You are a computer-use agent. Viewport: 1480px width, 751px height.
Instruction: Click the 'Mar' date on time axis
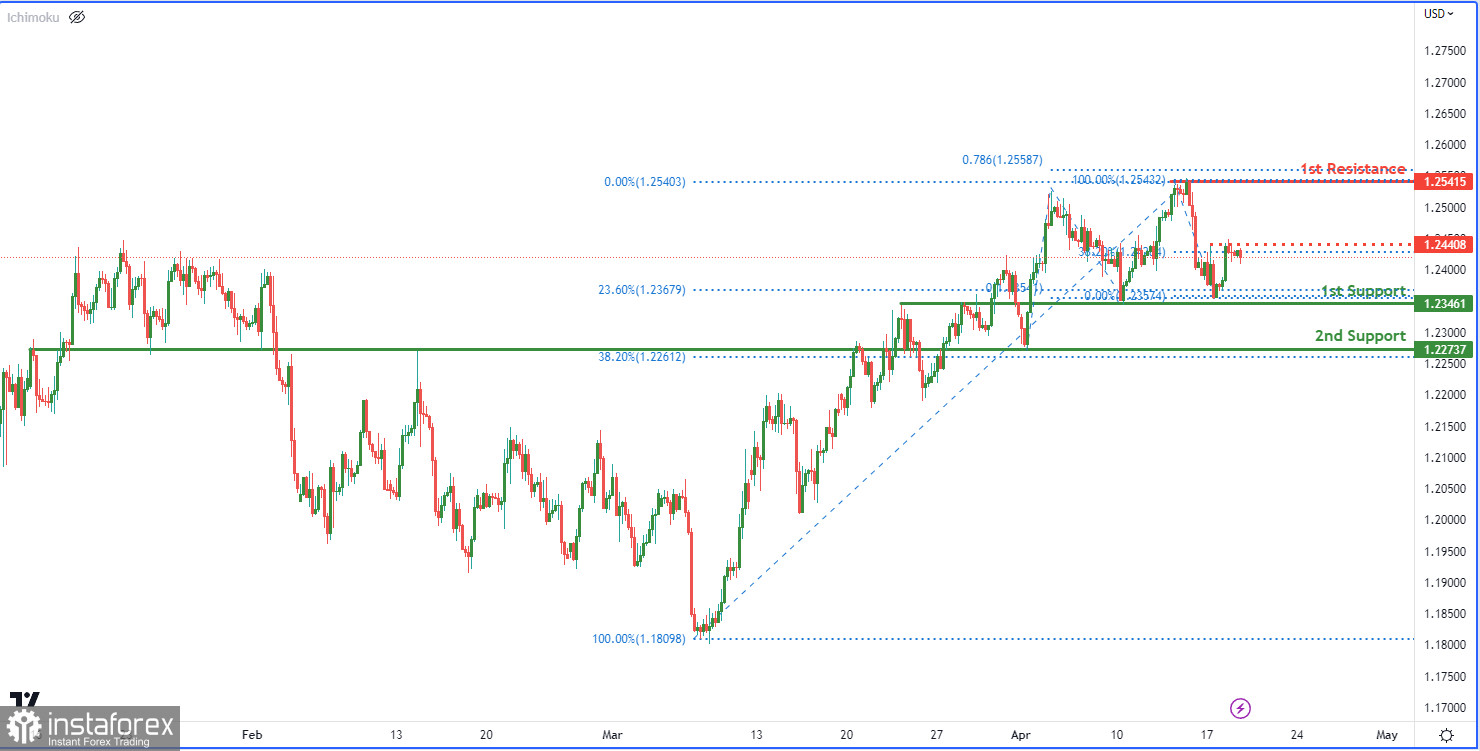click(612, 735)
